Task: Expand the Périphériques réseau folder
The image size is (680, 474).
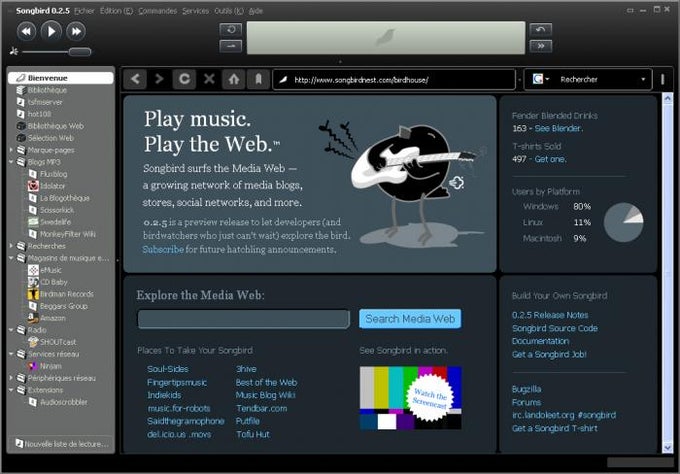Action: (11, 378)
